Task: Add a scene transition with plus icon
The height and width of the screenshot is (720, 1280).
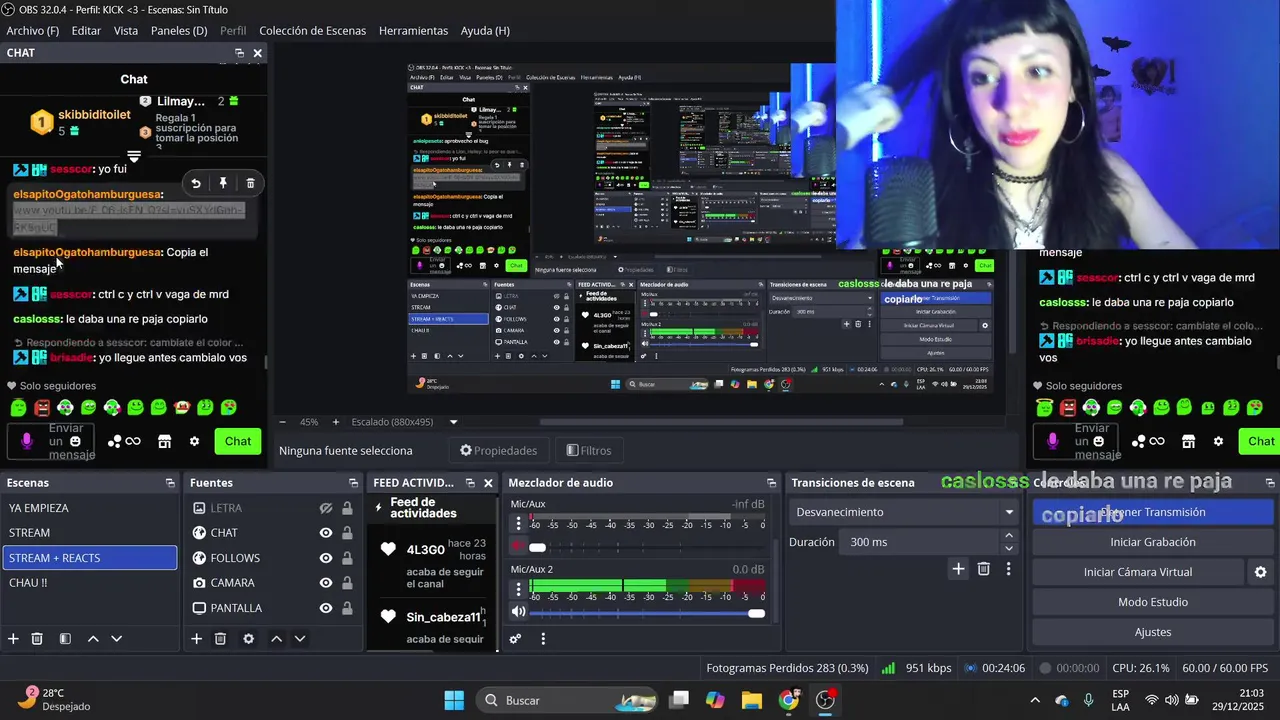Action: coord(958,569)
